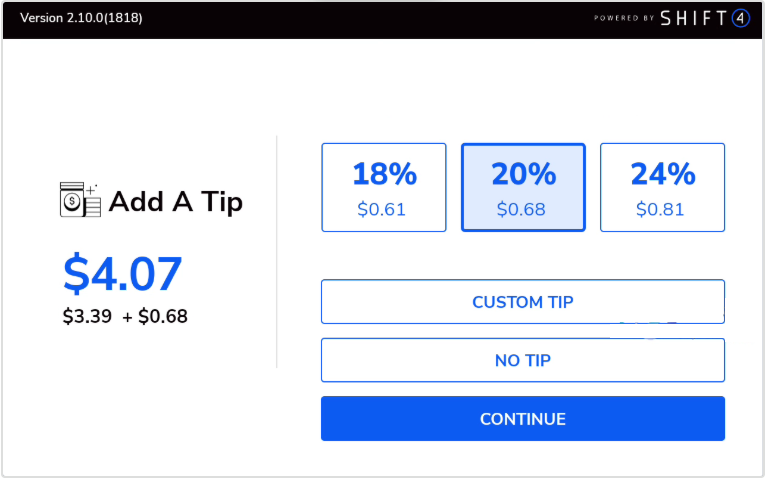Viewport: 767px width, 479px height.
Task: Click the $4.07 total amount
Action: tap(122, 274)
